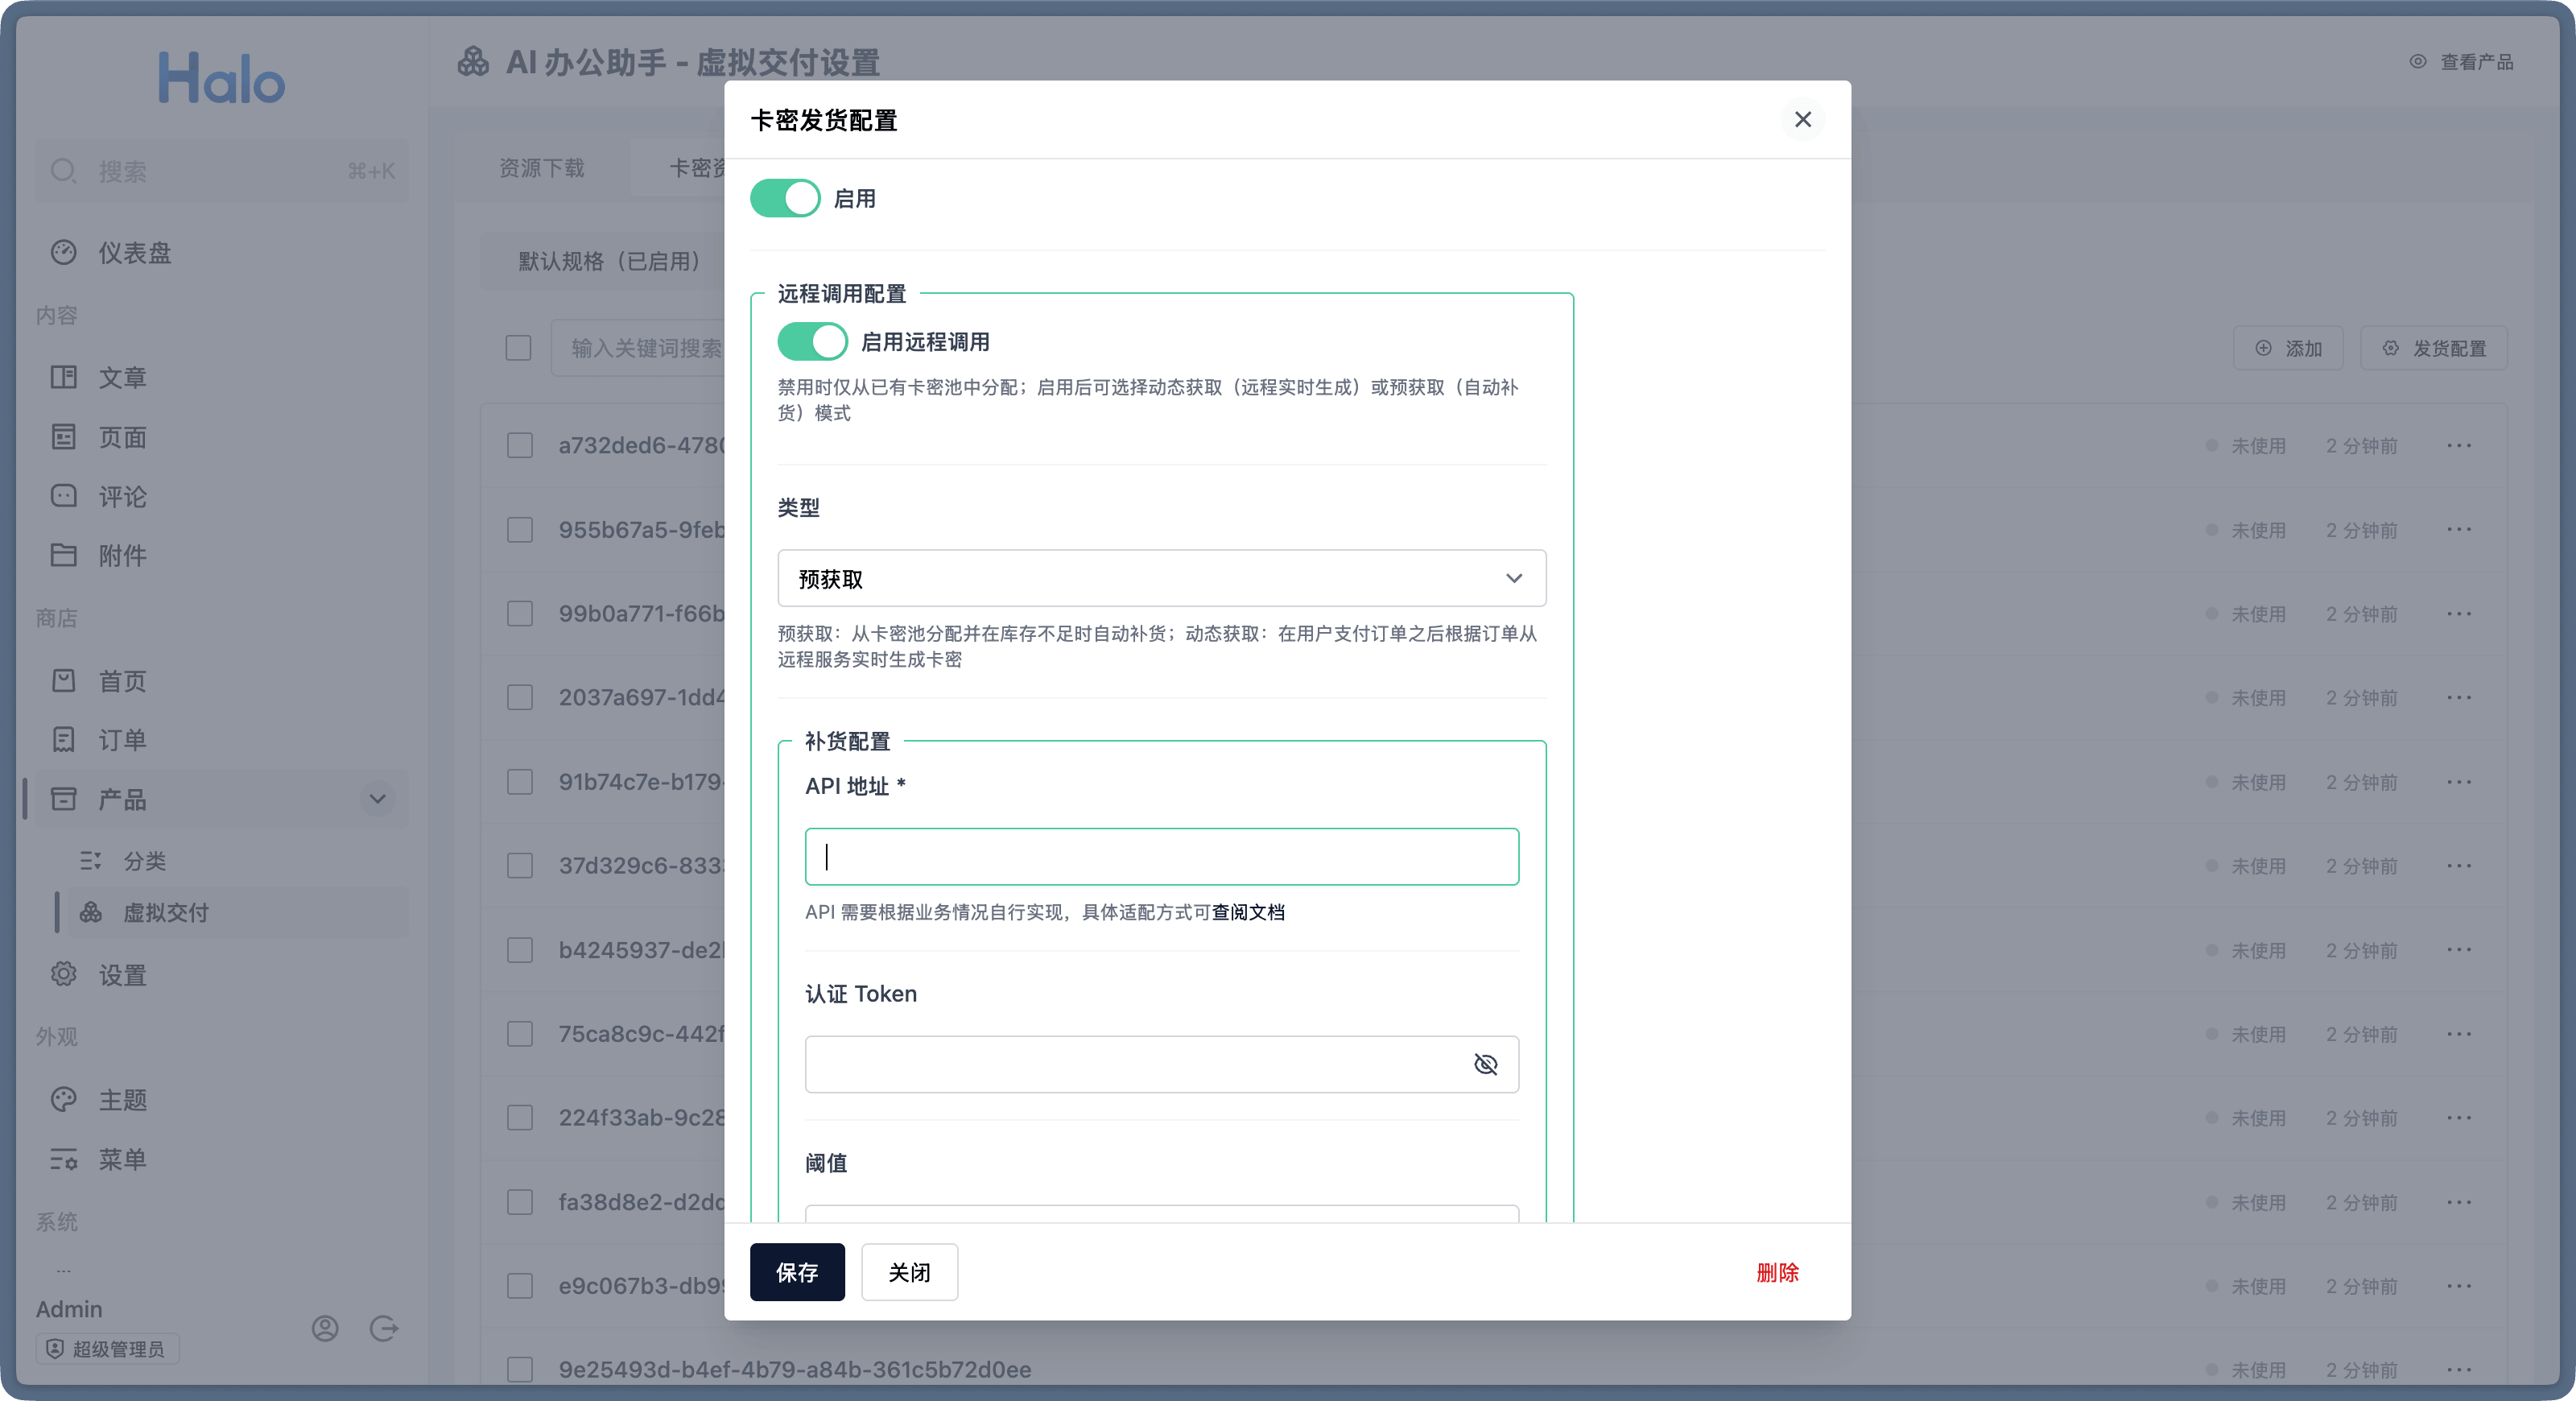Open 虚拟交付 in sidebar

166,912
